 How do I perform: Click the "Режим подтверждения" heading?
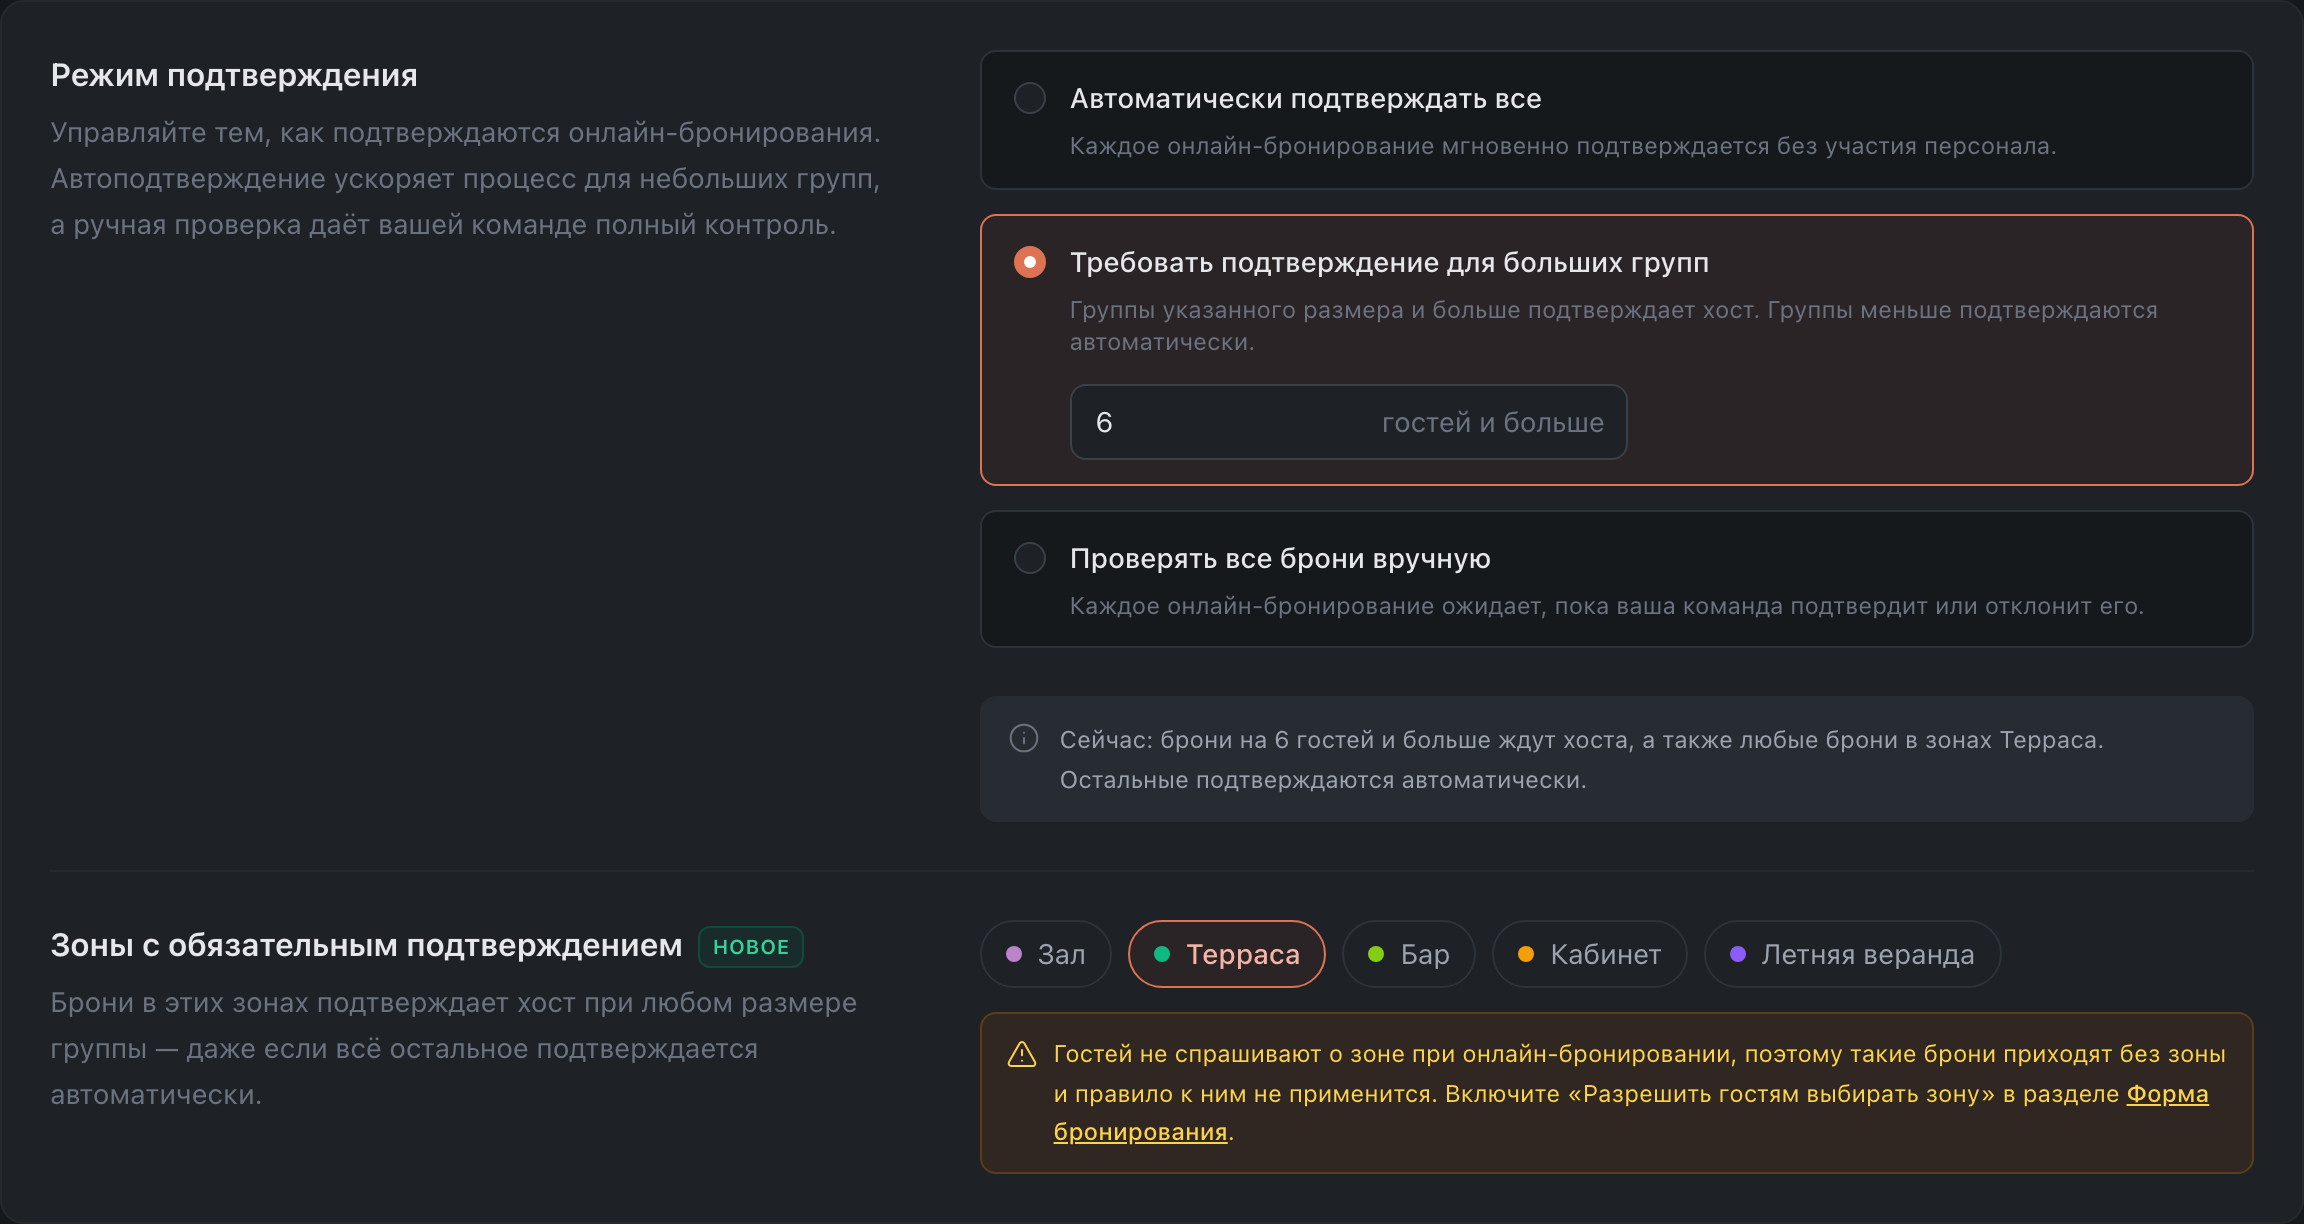[x=234, y=75]
